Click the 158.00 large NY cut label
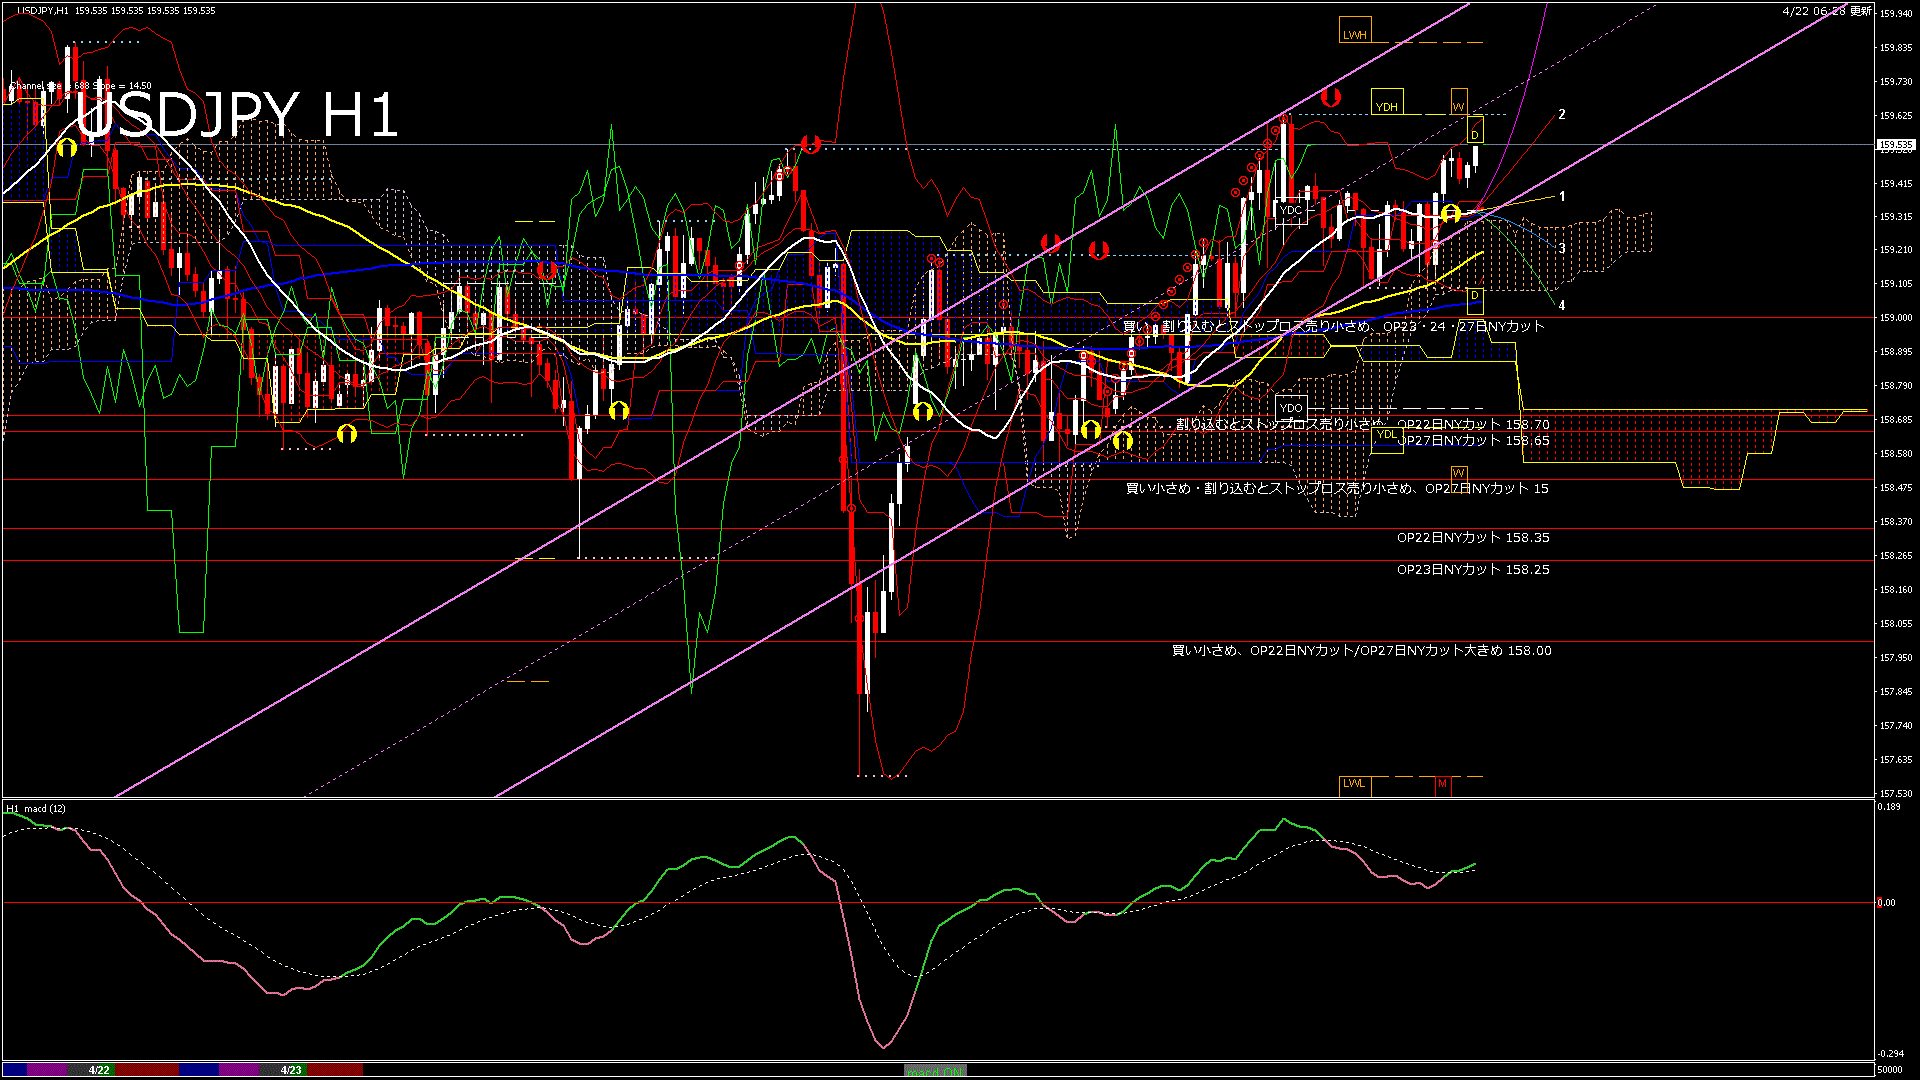Screen dimensions: 1920x1080 pos(1361,651)
